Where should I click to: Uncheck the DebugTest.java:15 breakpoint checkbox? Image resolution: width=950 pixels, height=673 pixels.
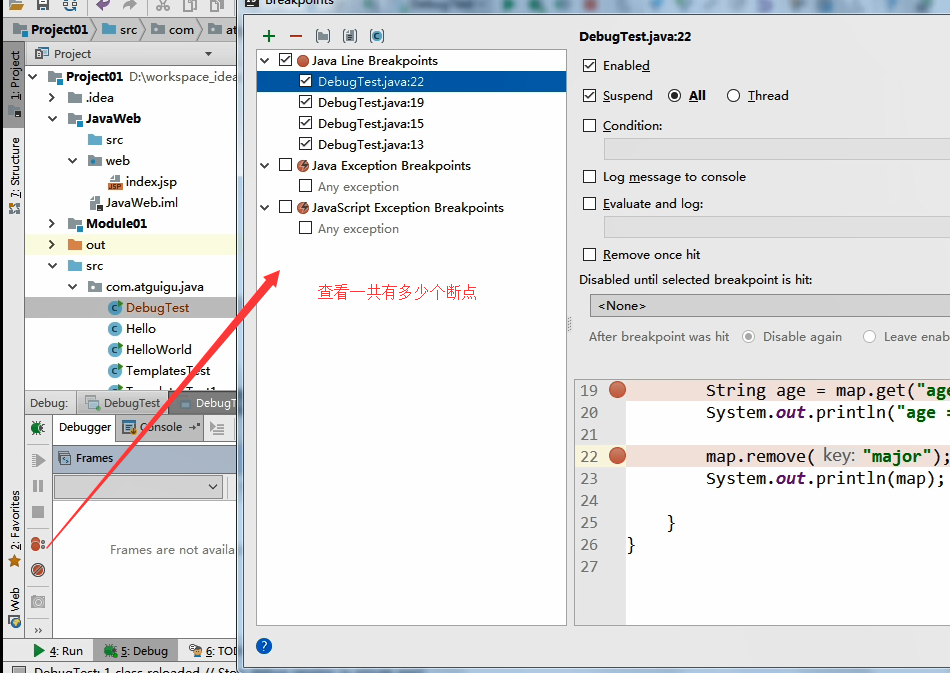pyautogui.click(x=306, y=123)
